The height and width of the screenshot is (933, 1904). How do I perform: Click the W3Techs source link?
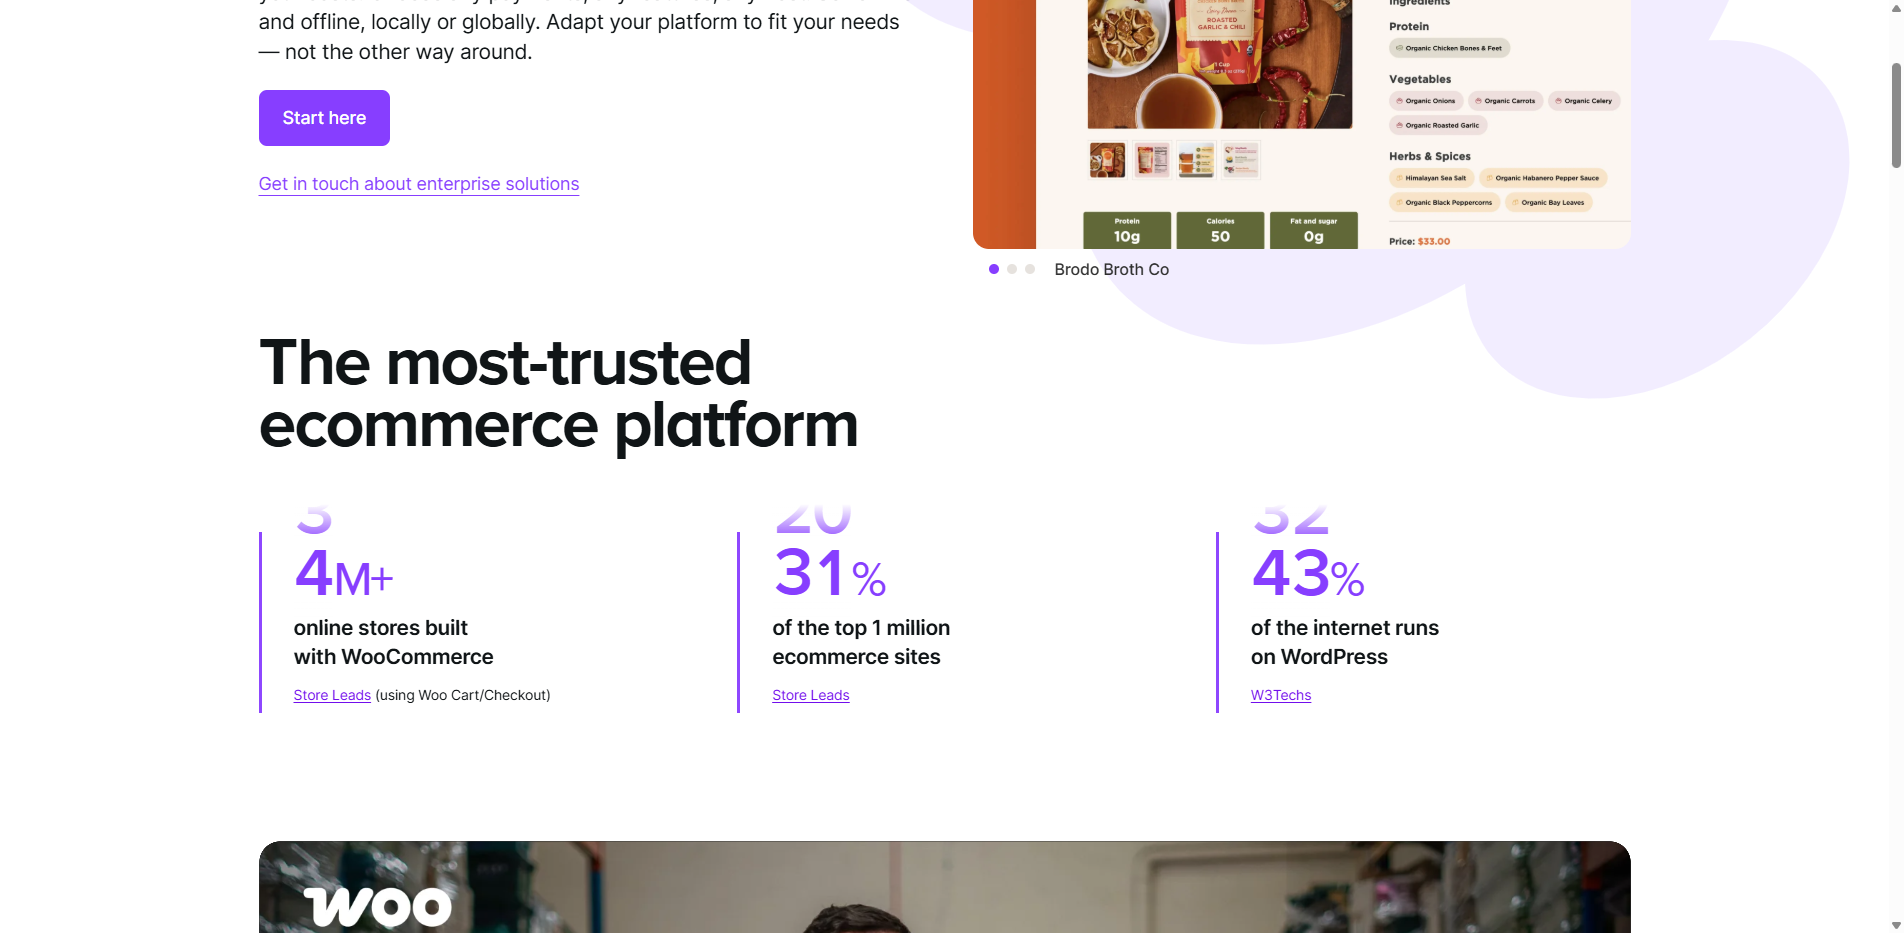pyautogui.click(x=1281, y=695)
